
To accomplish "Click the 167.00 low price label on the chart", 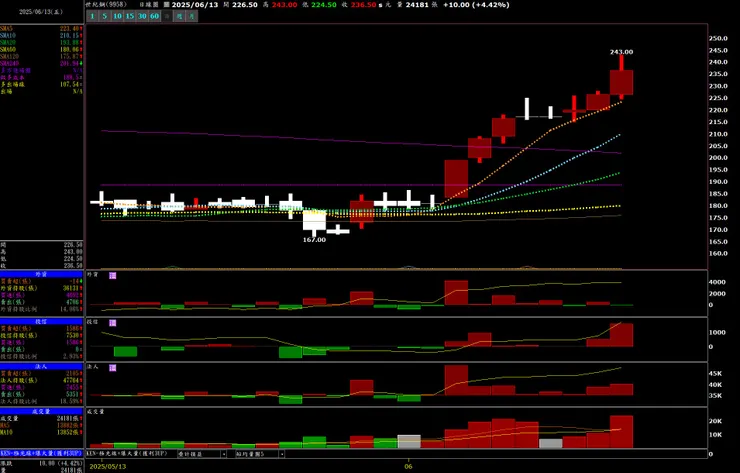I will 314,240.
